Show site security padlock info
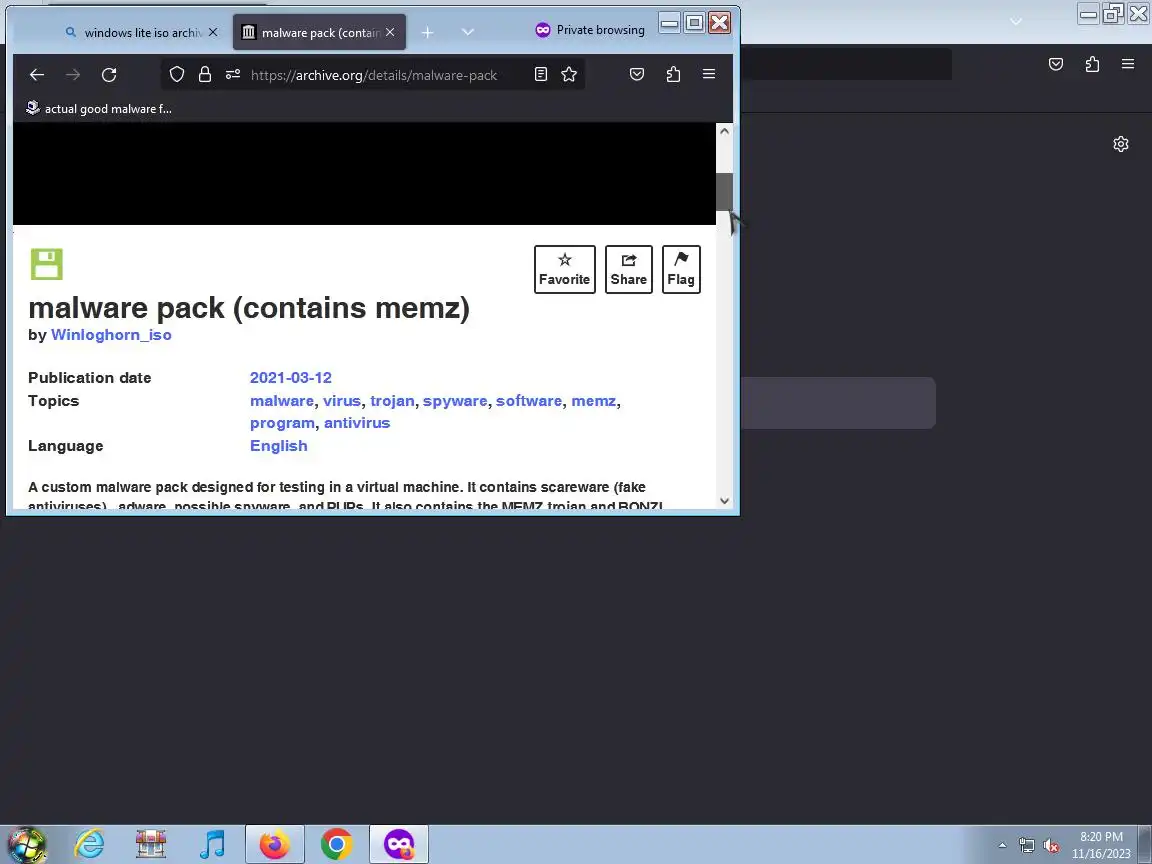This screenshot has height=864, width=1152. (205, 74)
